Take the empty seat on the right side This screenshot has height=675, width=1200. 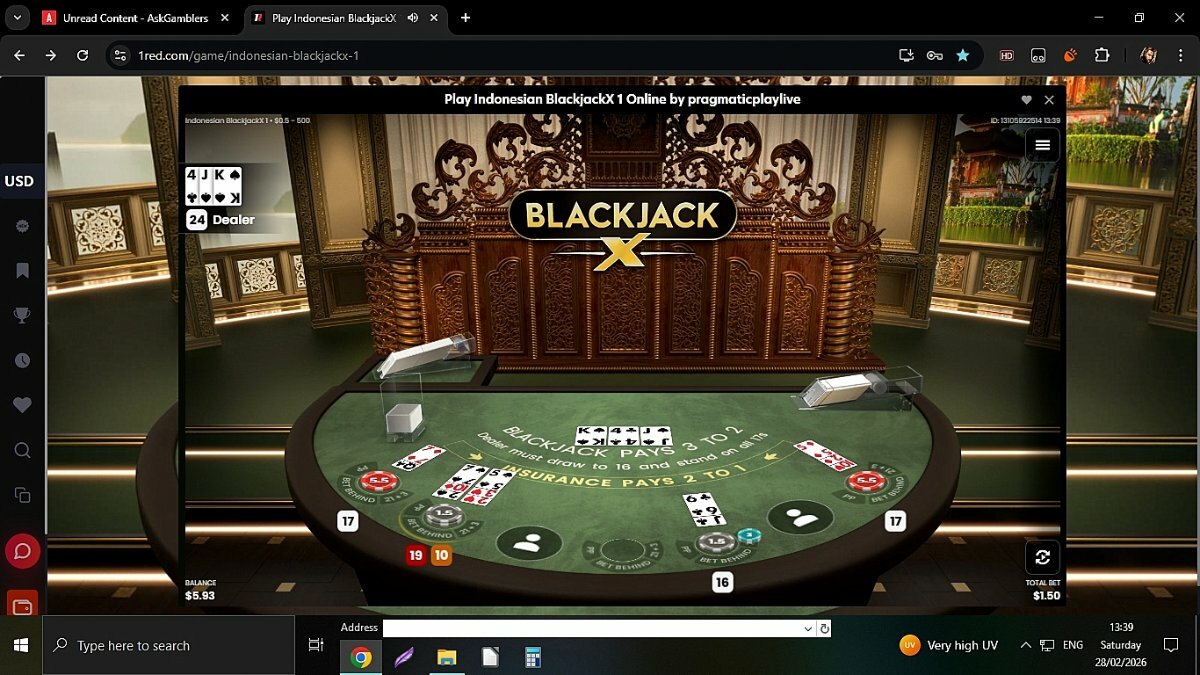click(800, 517)
